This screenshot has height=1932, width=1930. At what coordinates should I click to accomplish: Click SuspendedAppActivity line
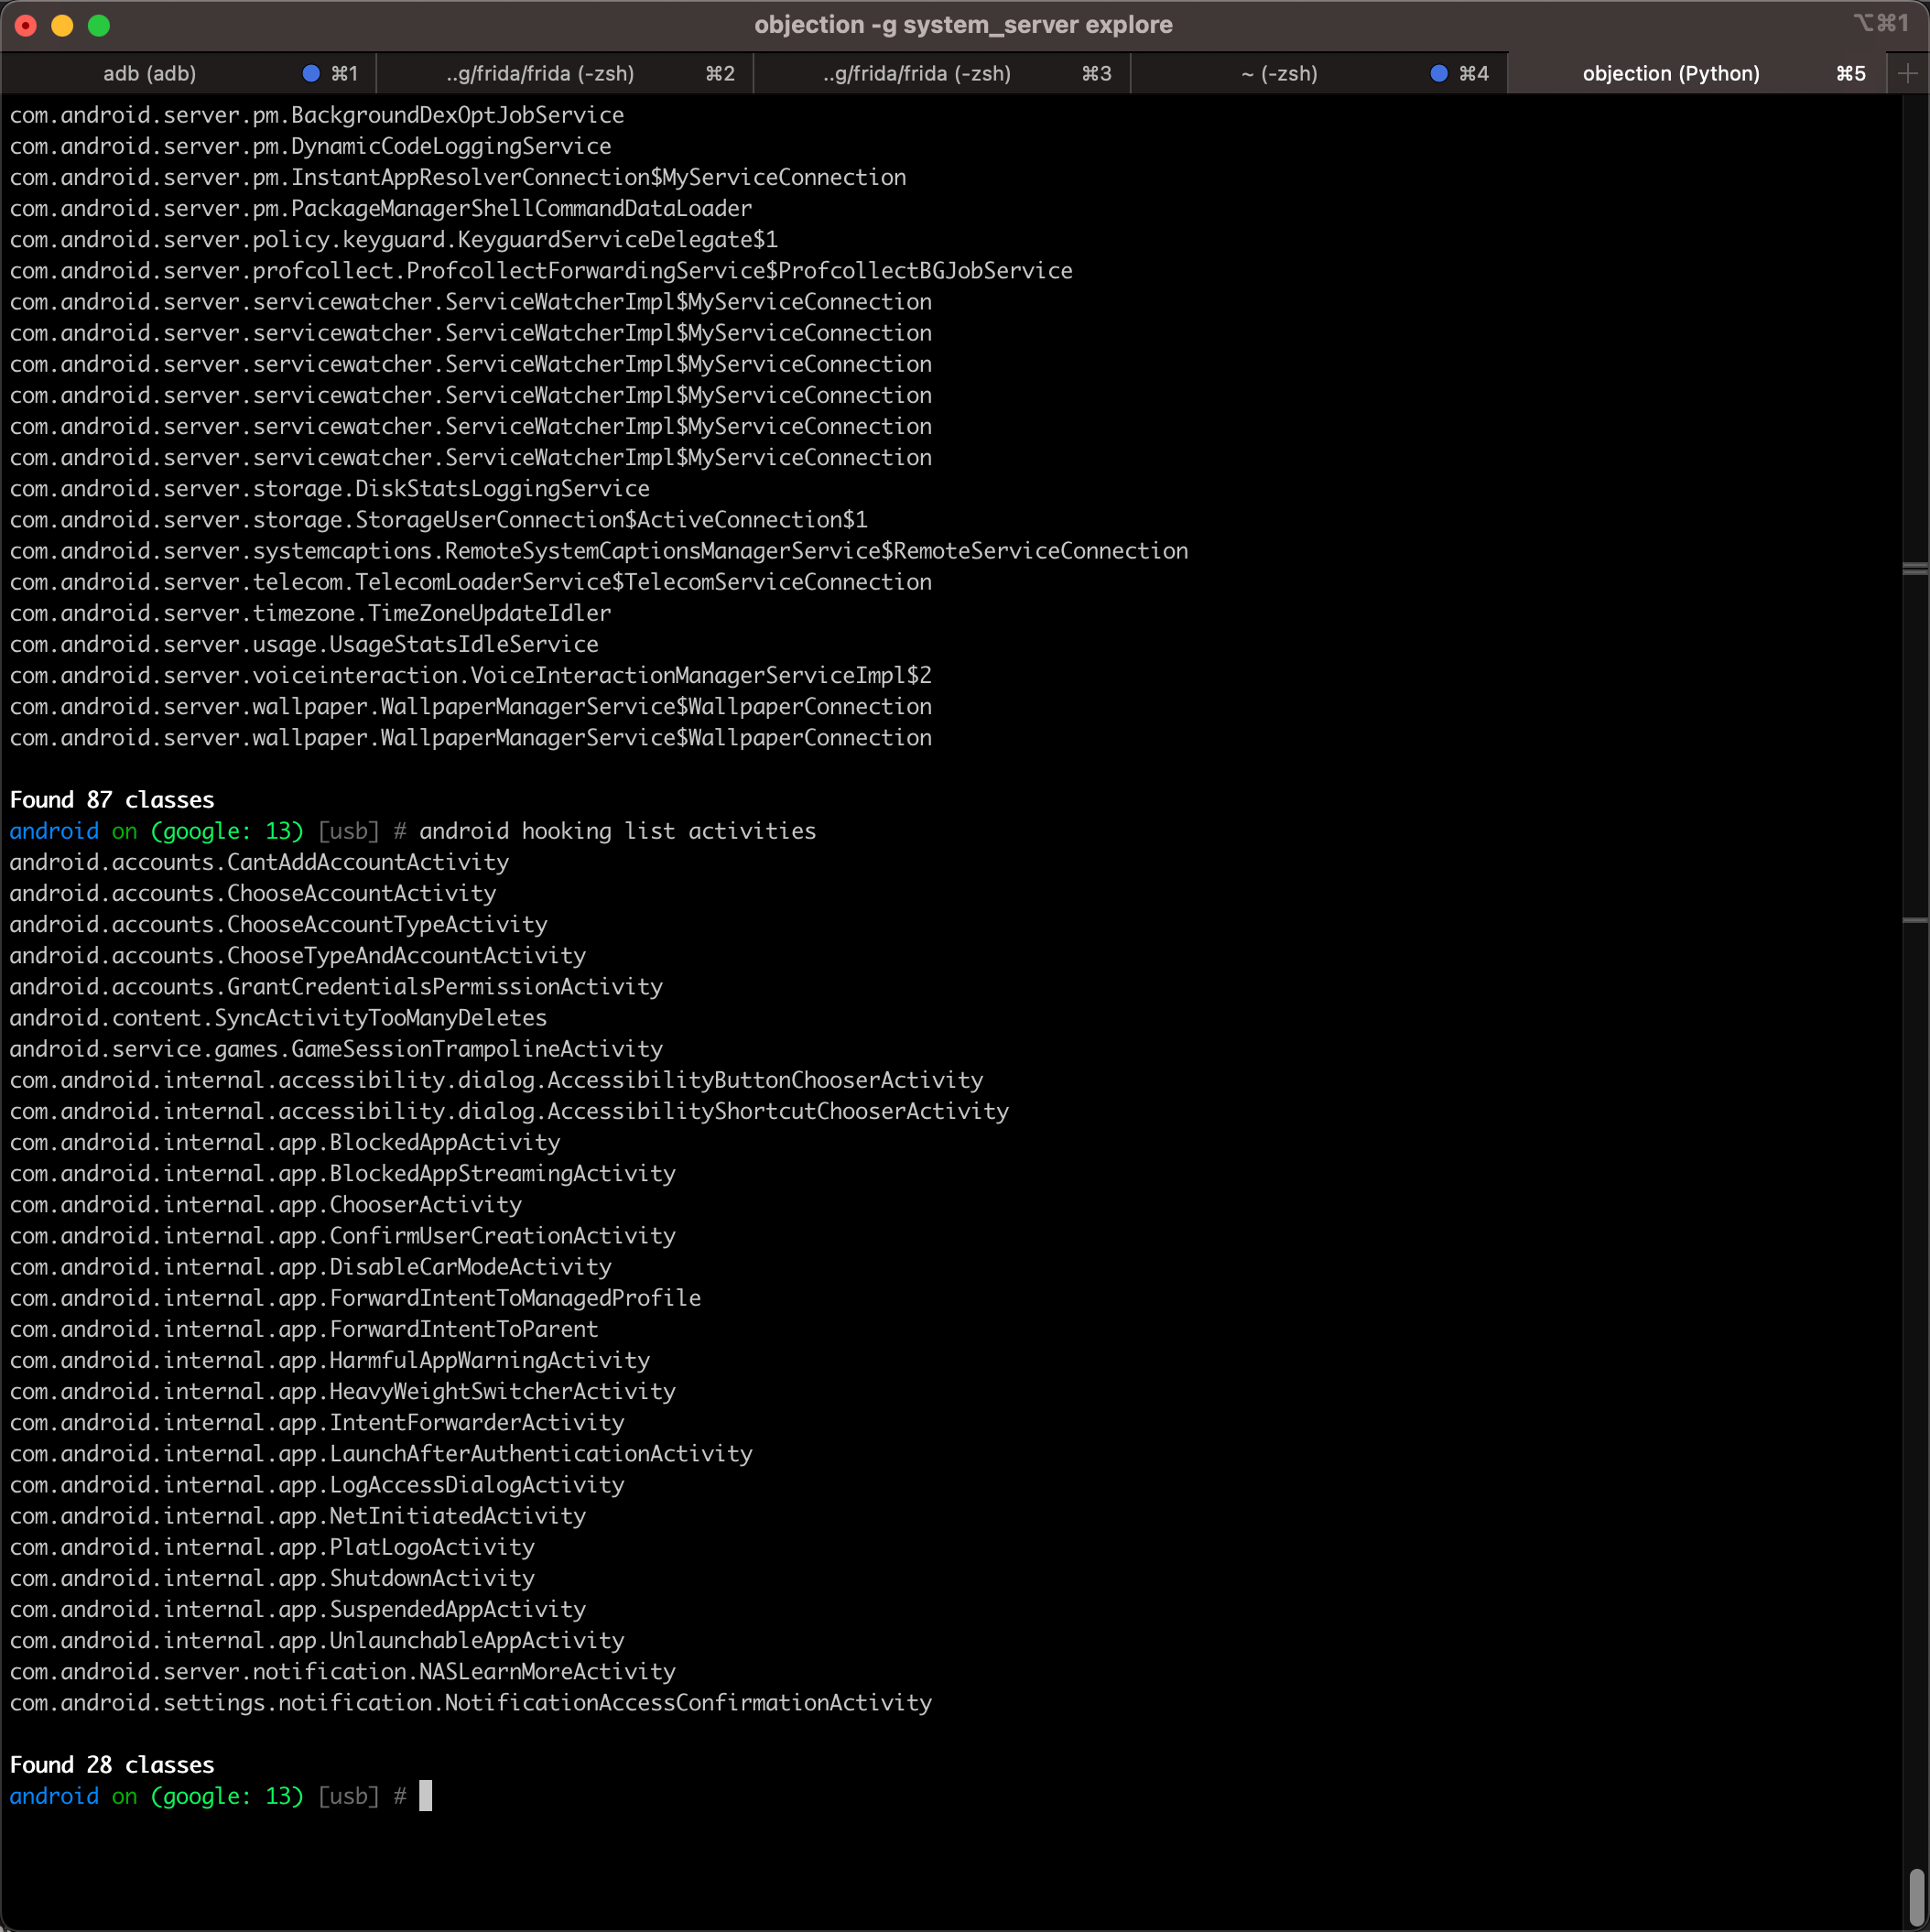coord(298,1609)
